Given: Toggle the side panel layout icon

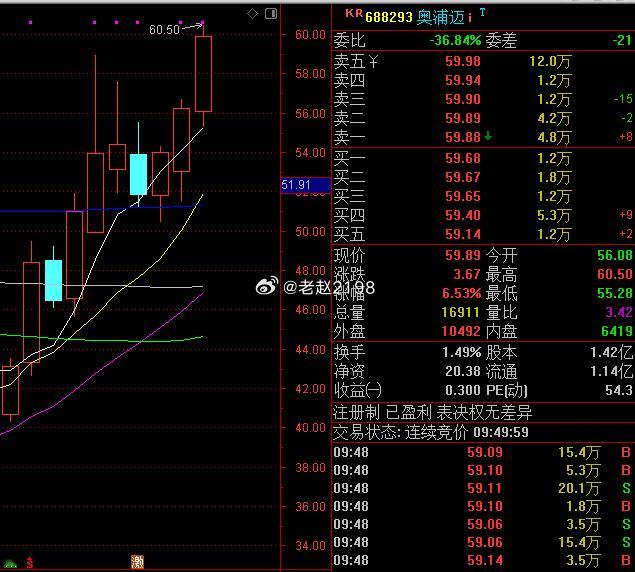Looking at the screenshot, I should pyautogui.click(x=271, y=14).
